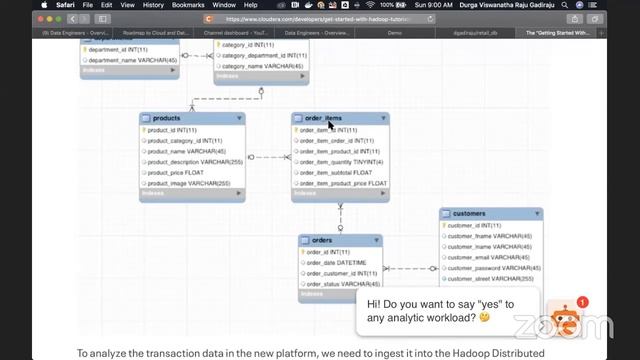Open the Help menu
Viewport: 640px width, 360px height.
coord(250,5)
